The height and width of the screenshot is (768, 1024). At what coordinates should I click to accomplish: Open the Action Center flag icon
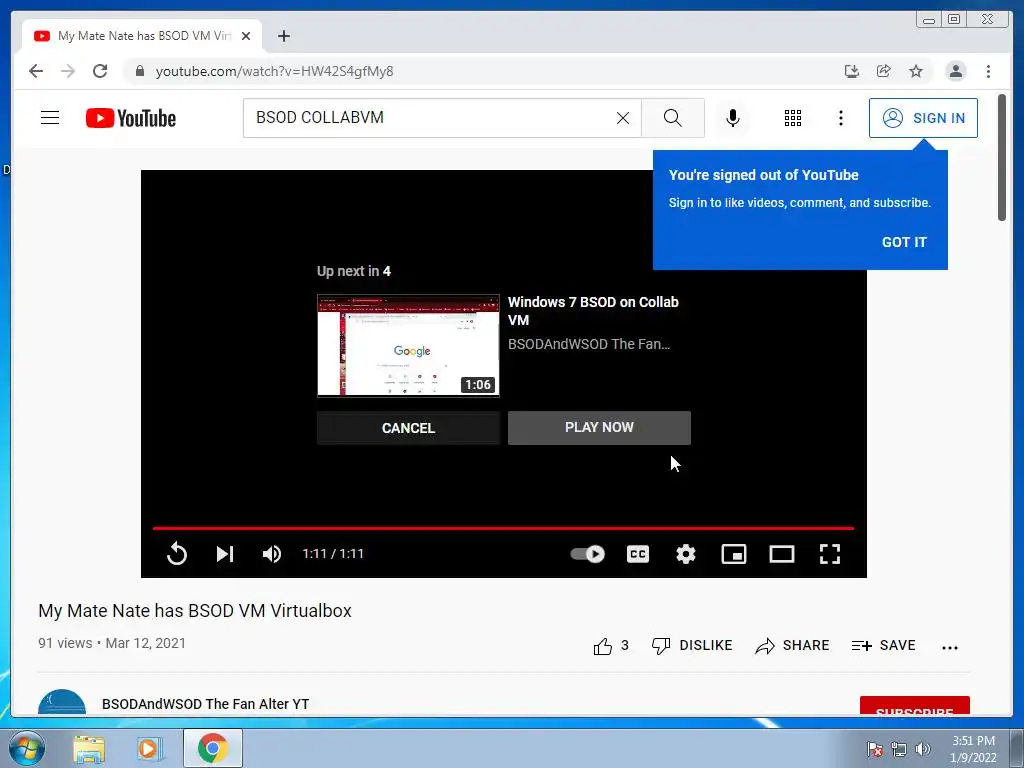click(x=874, y=749)
